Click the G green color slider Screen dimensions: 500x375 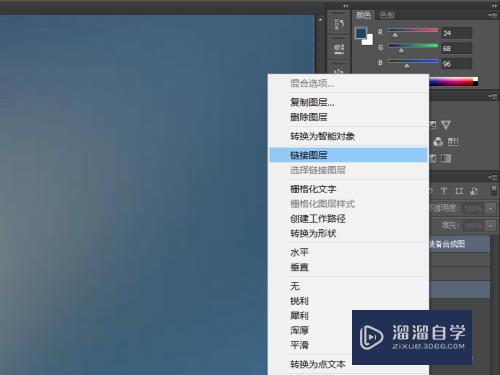413,46
